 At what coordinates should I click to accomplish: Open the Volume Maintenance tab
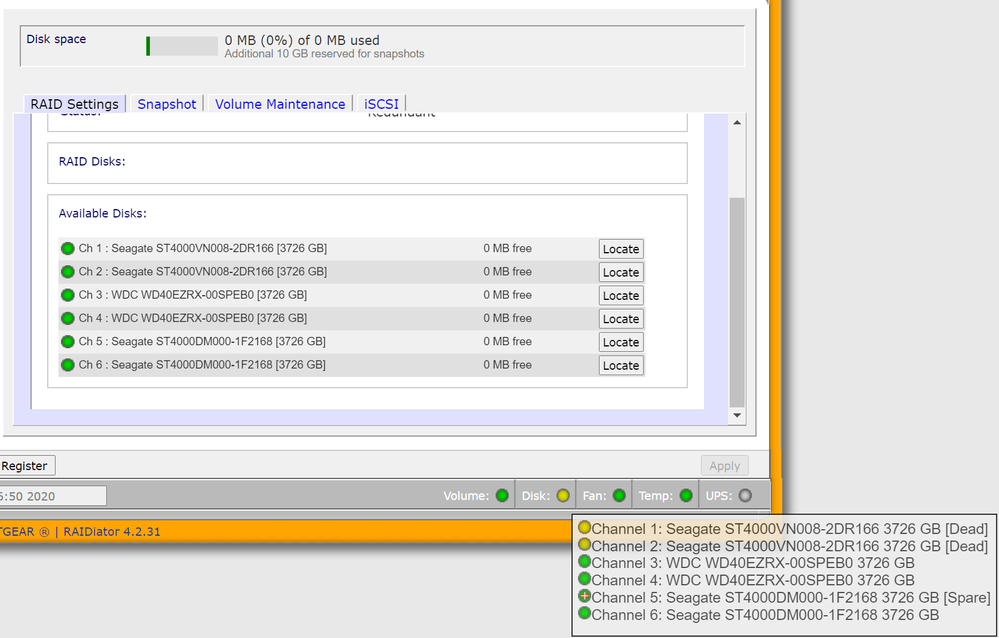tap(280, 104)
